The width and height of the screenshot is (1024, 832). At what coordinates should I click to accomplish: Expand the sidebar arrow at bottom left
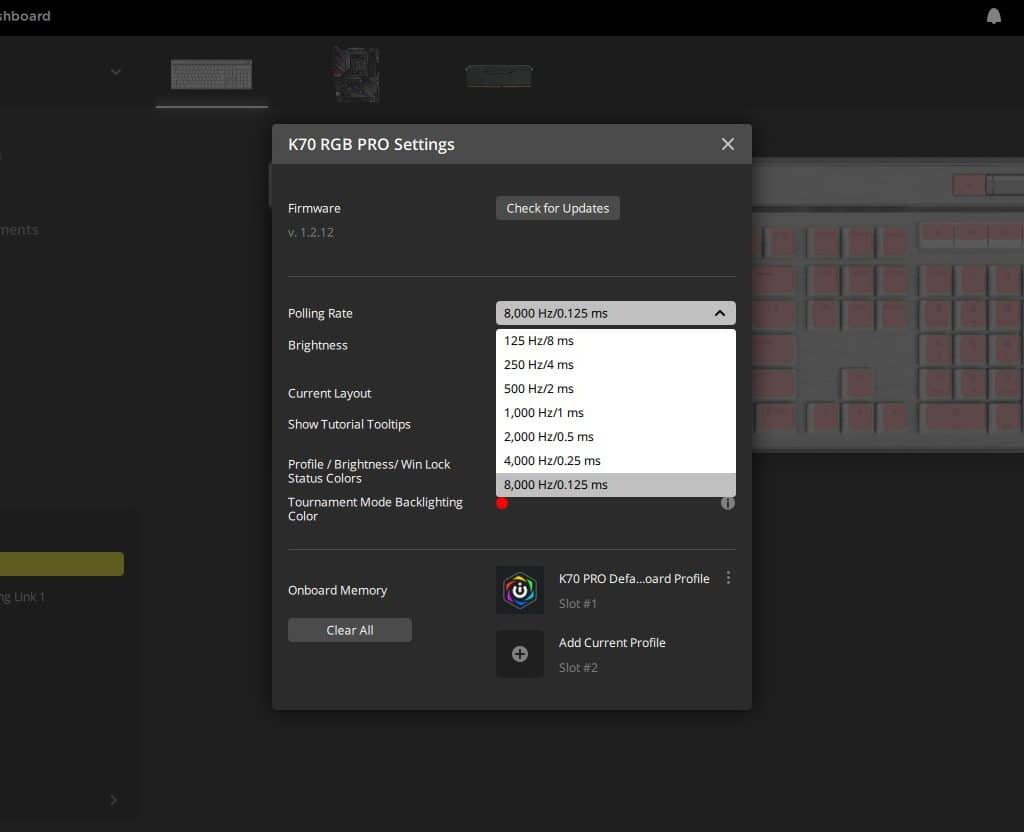click(113, 799)
